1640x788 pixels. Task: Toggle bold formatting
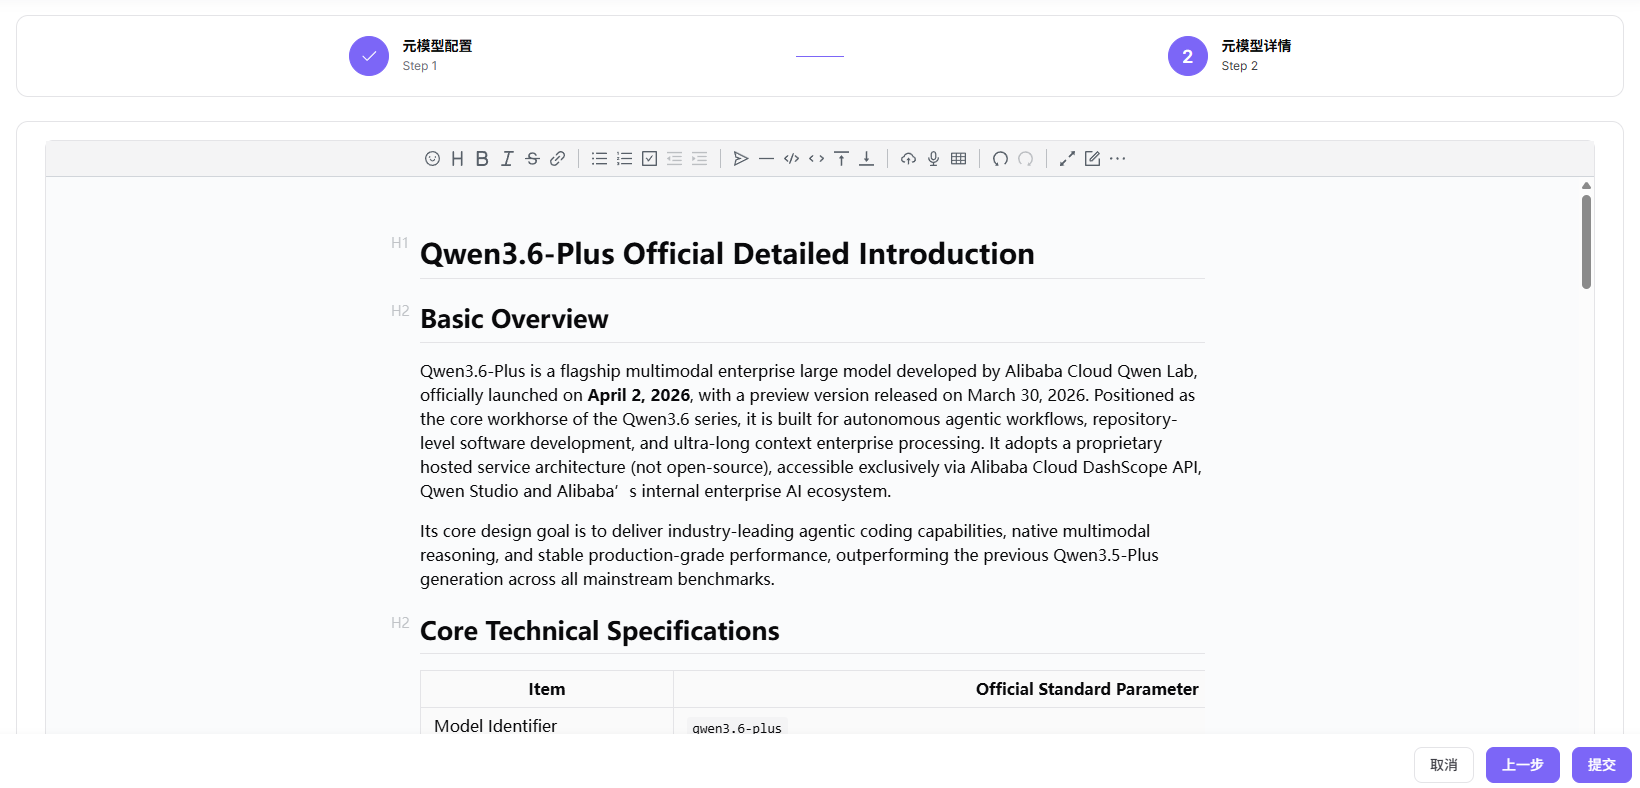(x=482, y=159)
